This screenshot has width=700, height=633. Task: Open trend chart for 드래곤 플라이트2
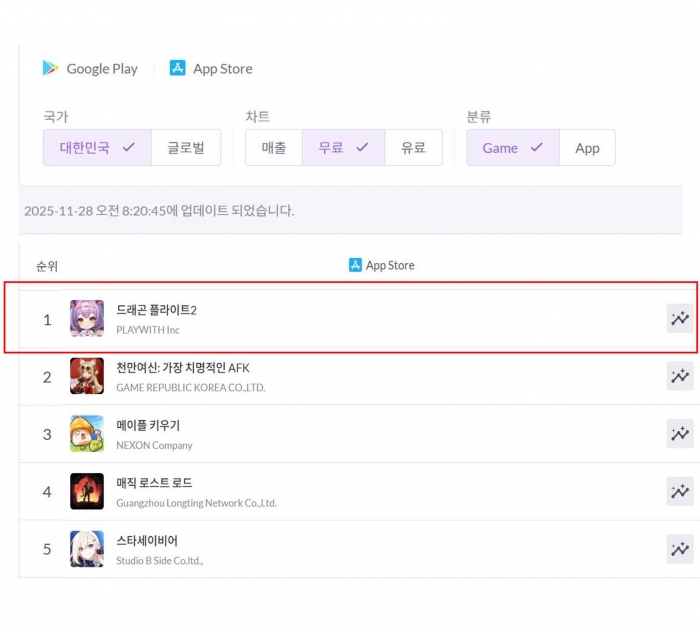pos(679,319)
